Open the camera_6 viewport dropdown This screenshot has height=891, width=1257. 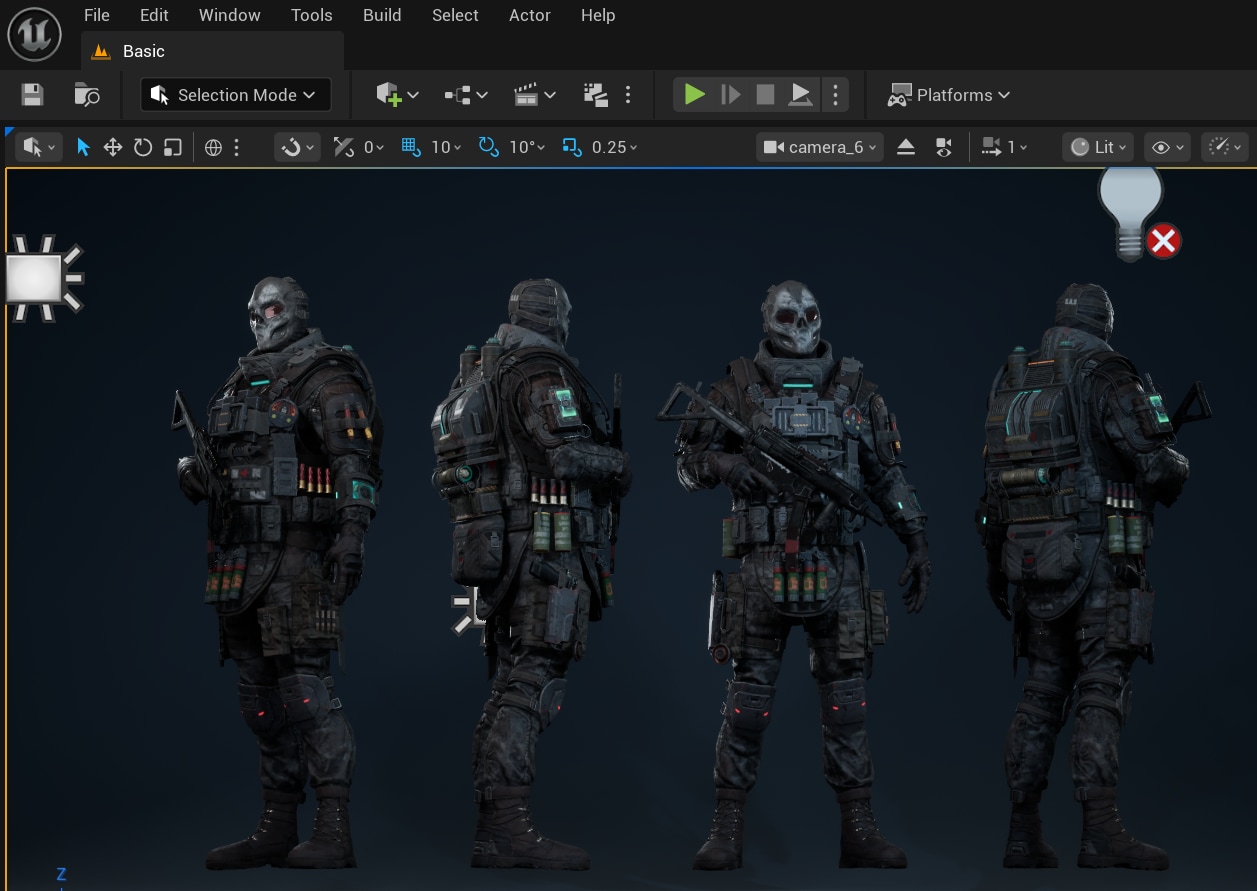820,147
